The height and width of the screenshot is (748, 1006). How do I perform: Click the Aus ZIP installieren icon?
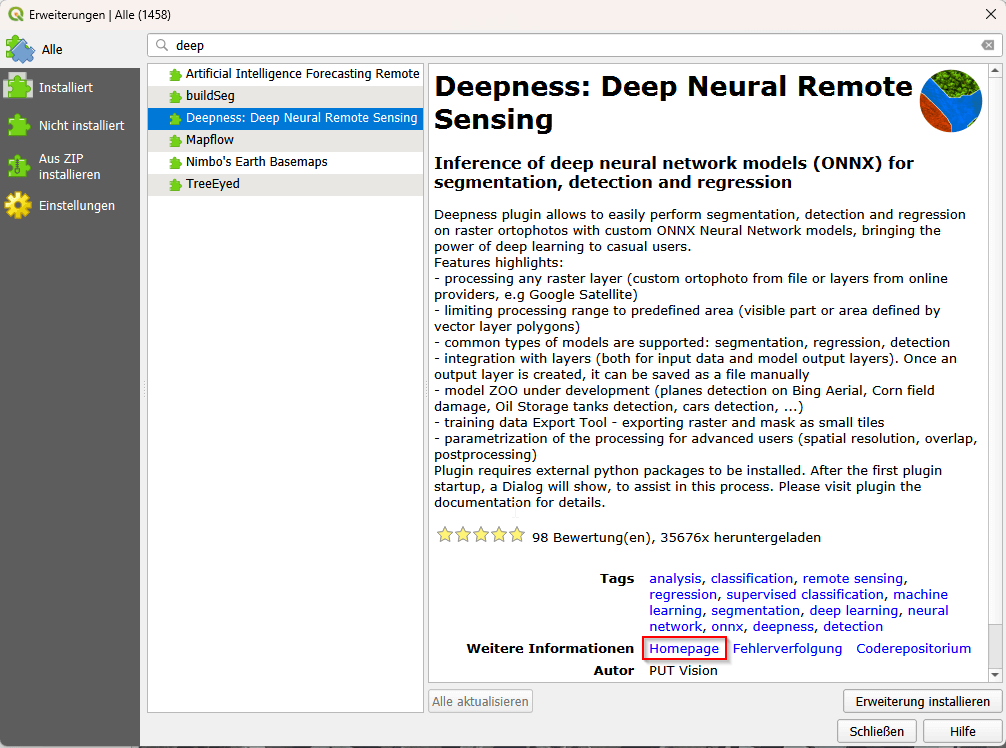click(x=18, y=166)
